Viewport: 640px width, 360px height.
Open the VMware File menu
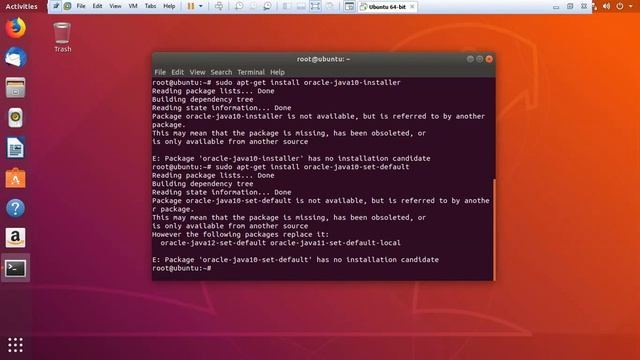pyautogui.click(x=81, y=6)
